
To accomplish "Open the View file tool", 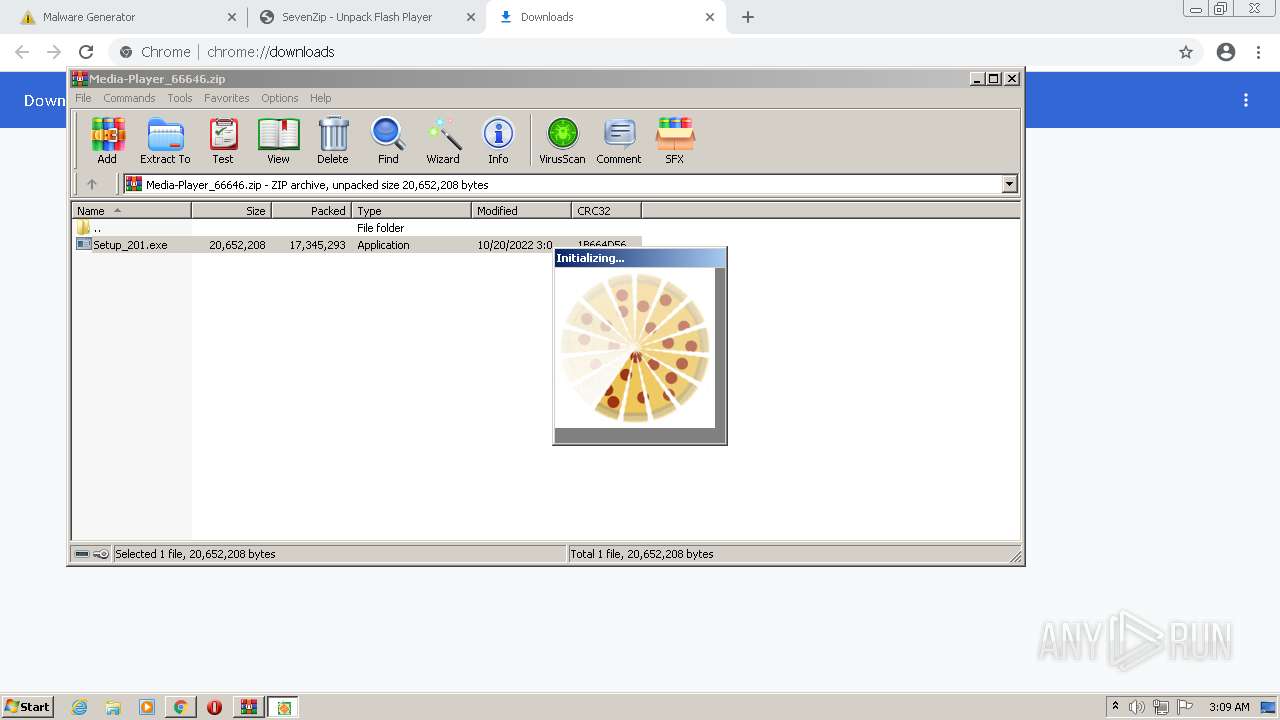I will [x=278, y=140].
